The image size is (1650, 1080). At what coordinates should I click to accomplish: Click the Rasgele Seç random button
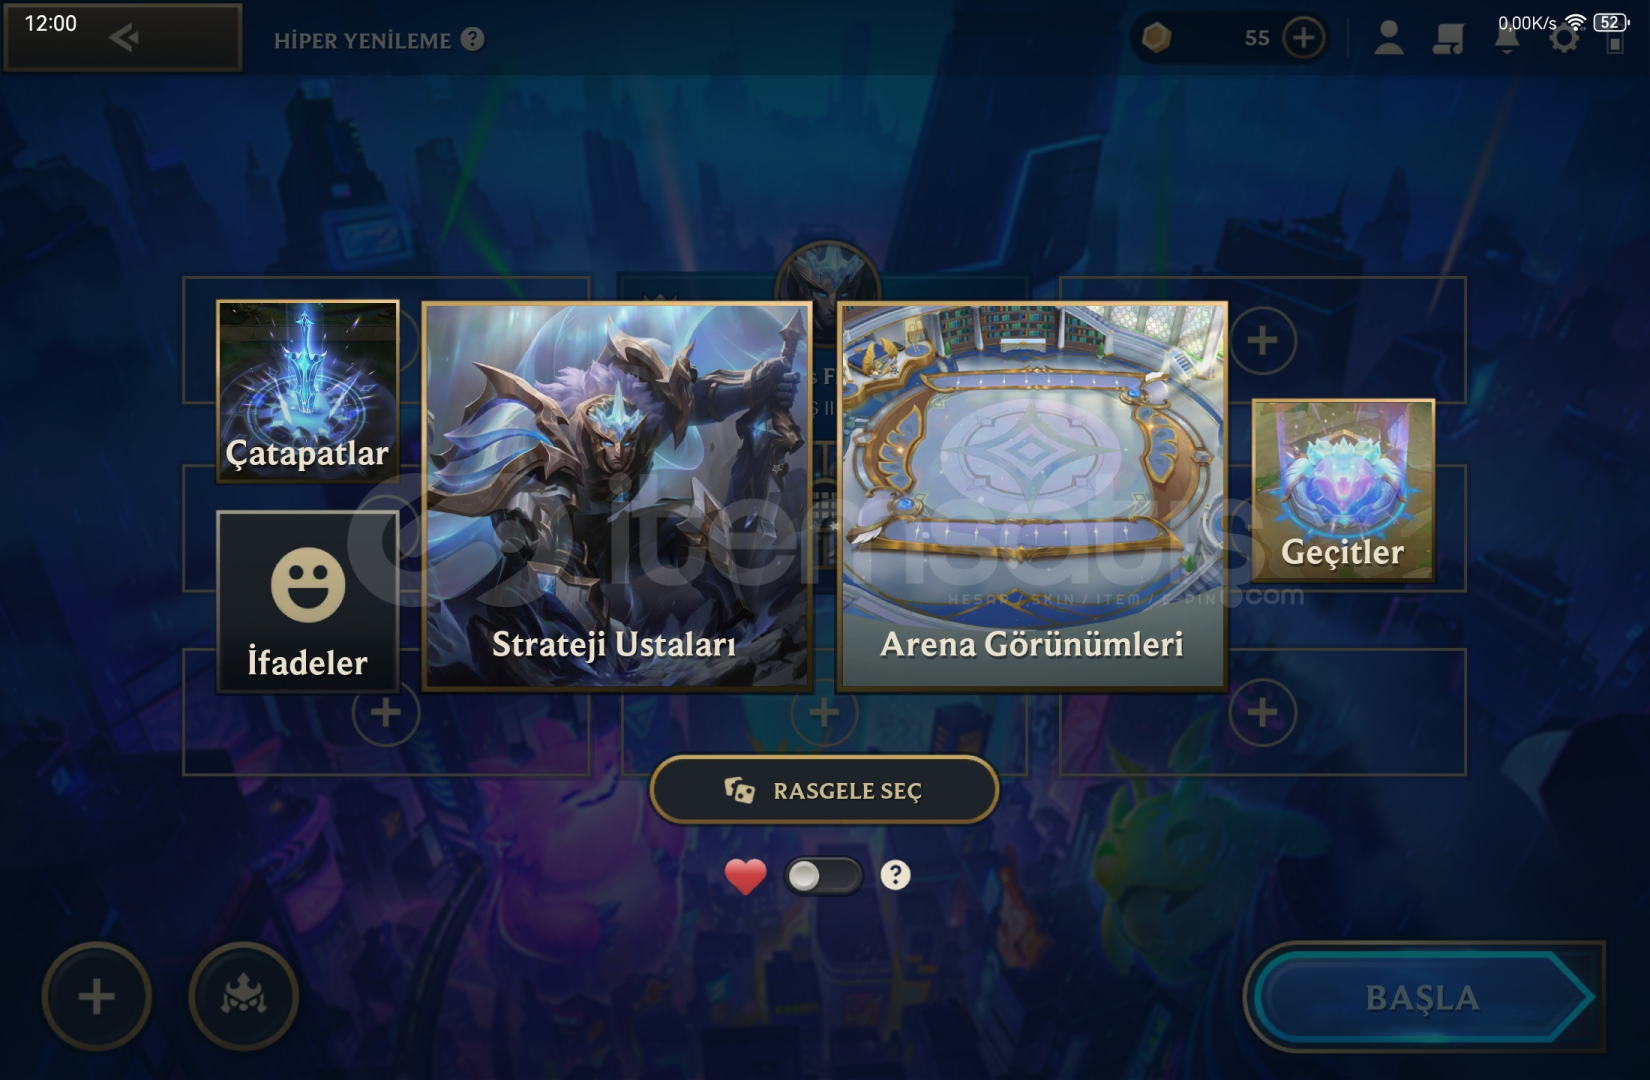point(824,790)
